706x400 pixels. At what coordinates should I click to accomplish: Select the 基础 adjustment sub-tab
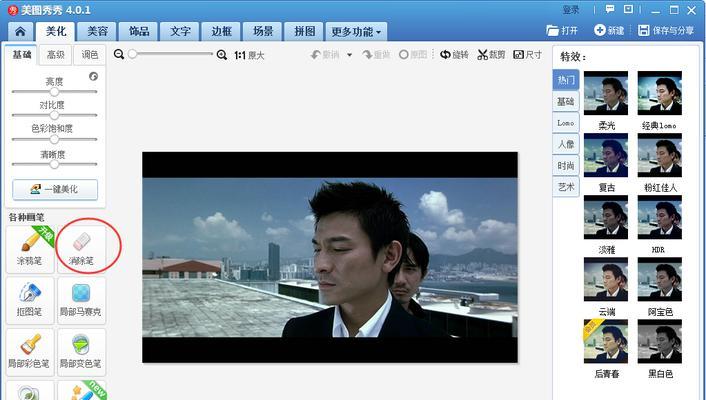coord(22,55)
